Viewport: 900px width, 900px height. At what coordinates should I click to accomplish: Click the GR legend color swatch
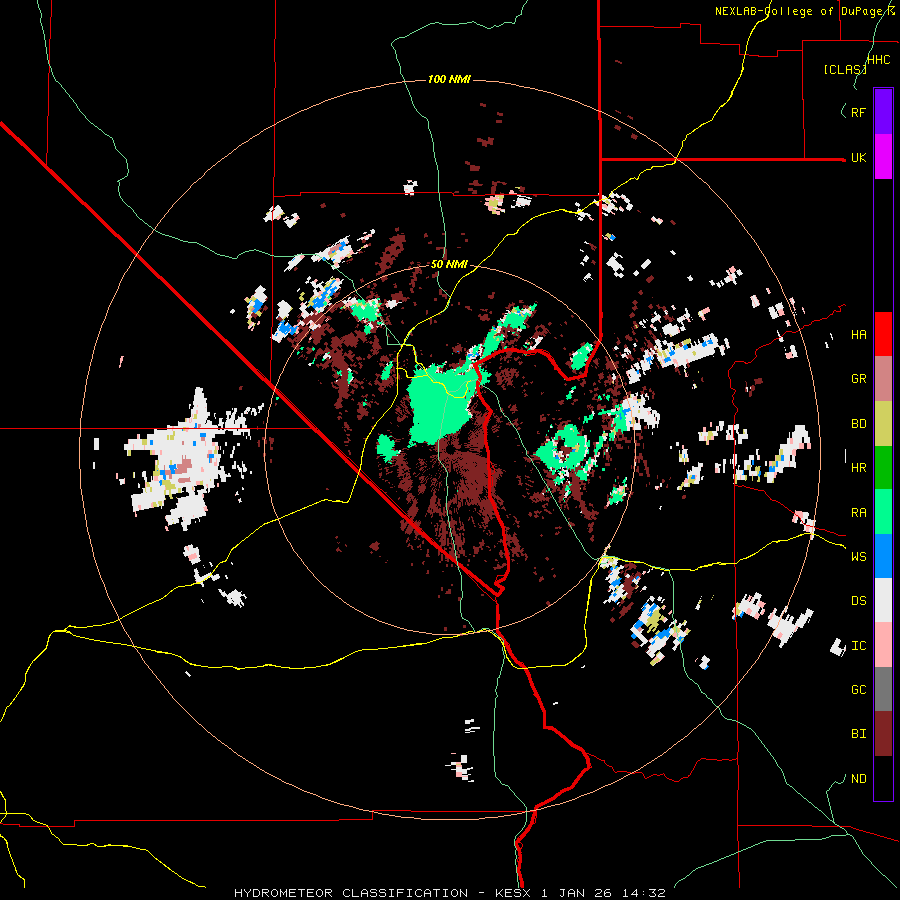(x=883, y=379)
